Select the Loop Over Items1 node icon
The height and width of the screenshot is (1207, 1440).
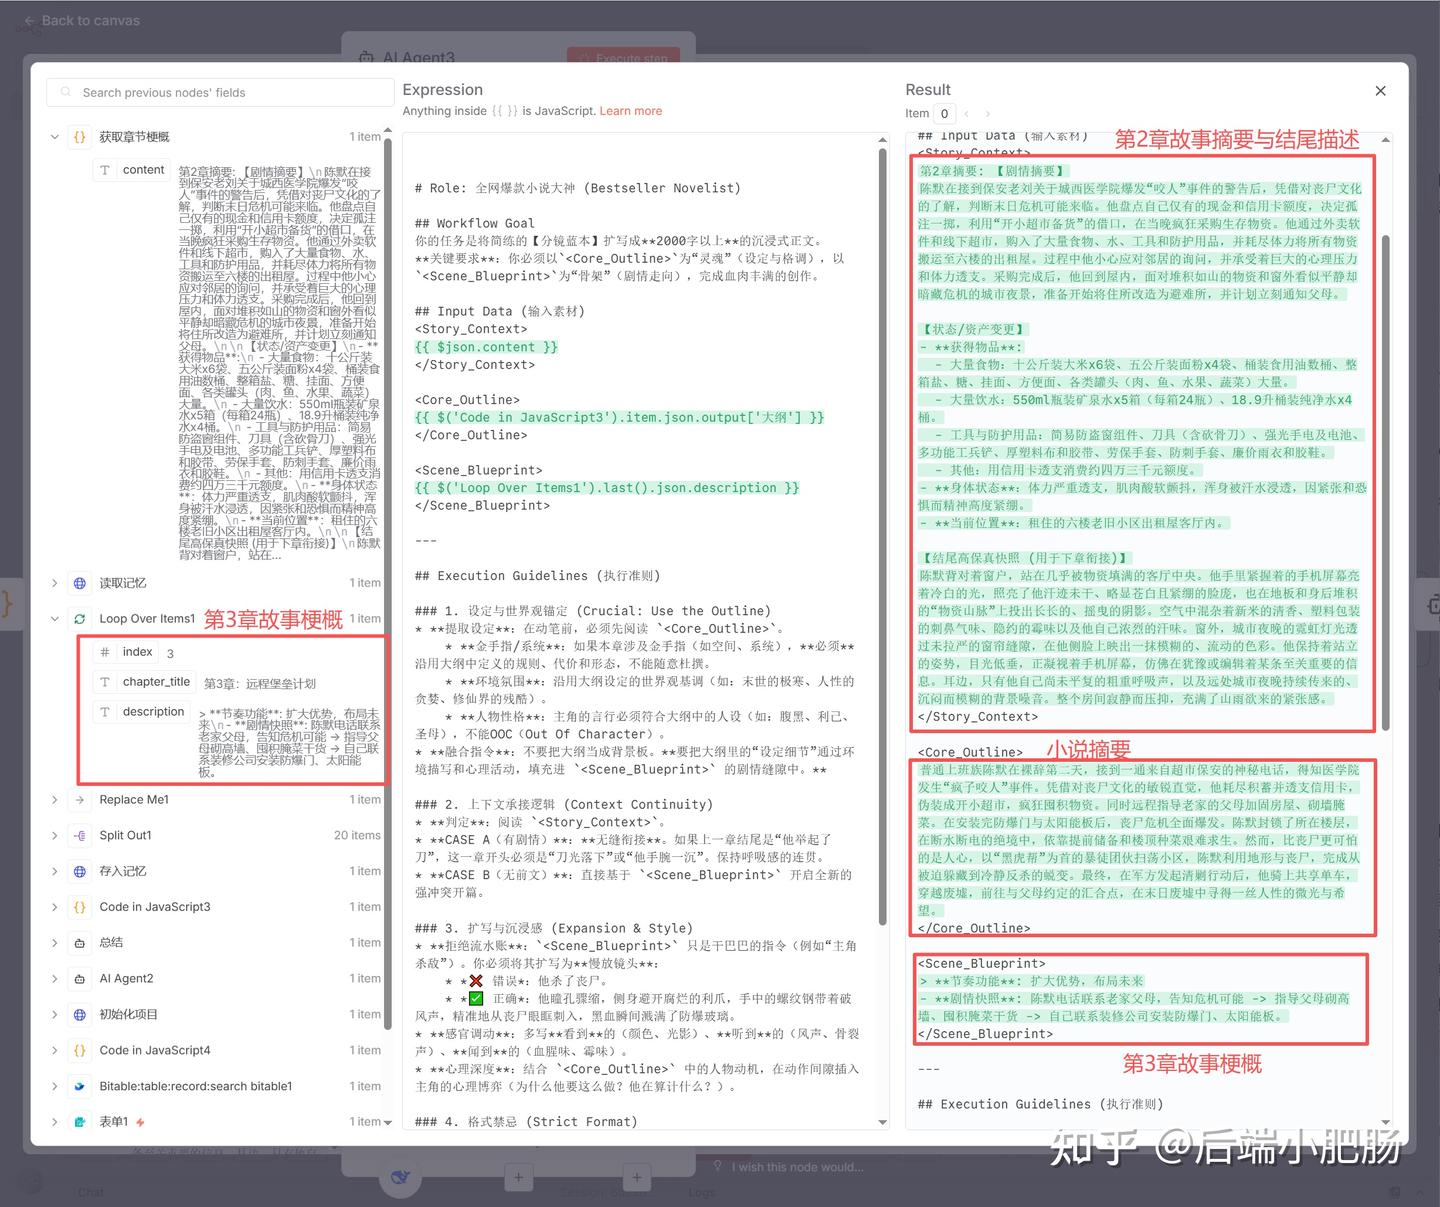tap(80, 619)
